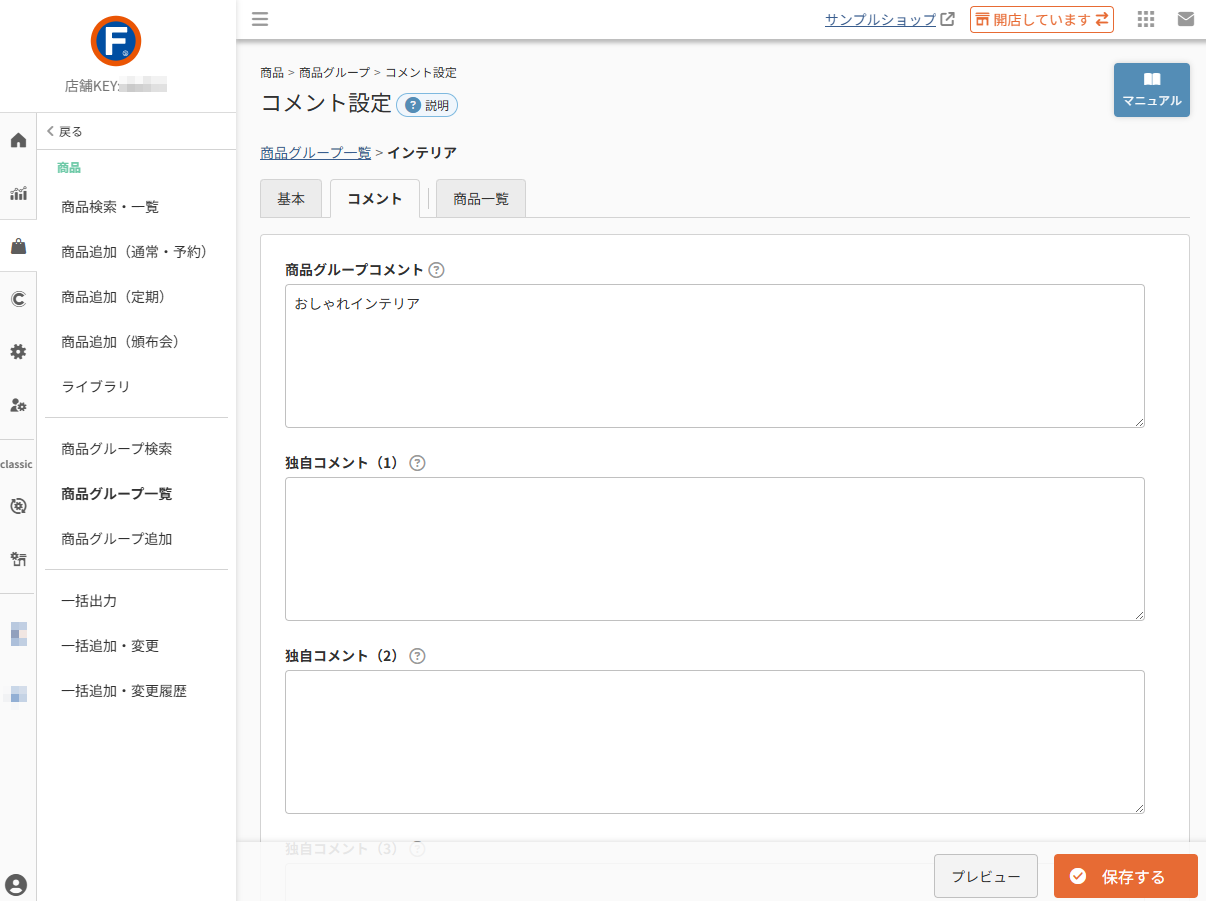Select the shopping bag products icon
The width and height of the screenshot is (1206, 901).
[18, 246]
